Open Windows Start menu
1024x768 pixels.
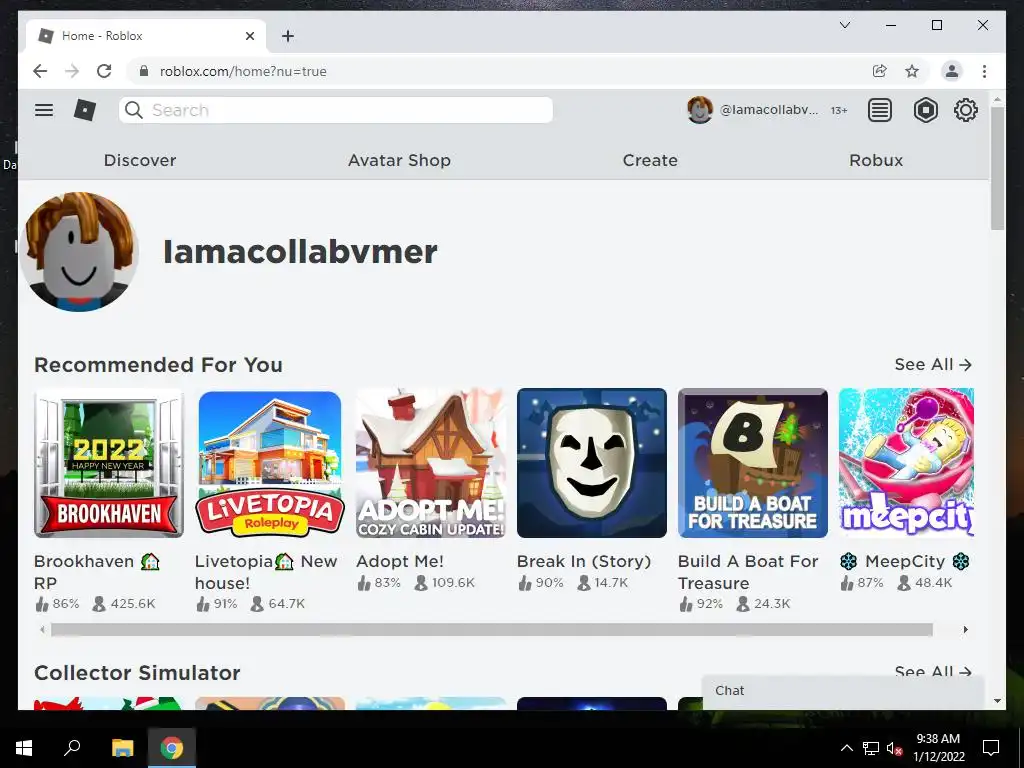(24, 748)
